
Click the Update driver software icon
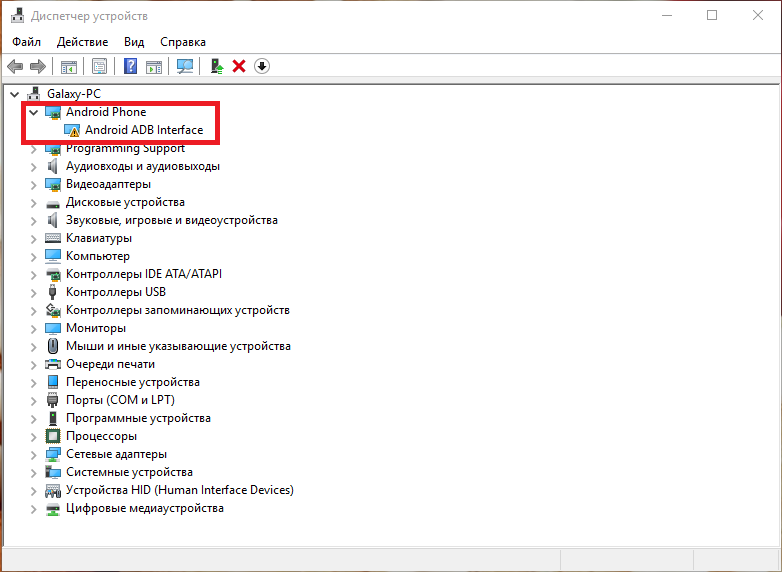point(216,66)
